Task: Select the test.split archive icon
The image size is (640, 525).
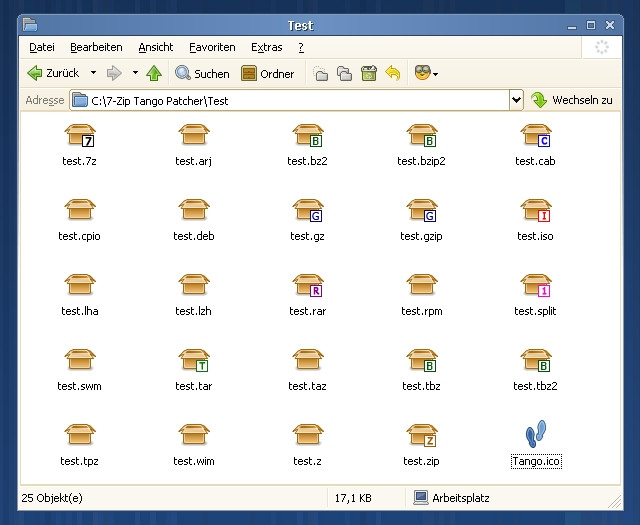Action: coord(536,286)
